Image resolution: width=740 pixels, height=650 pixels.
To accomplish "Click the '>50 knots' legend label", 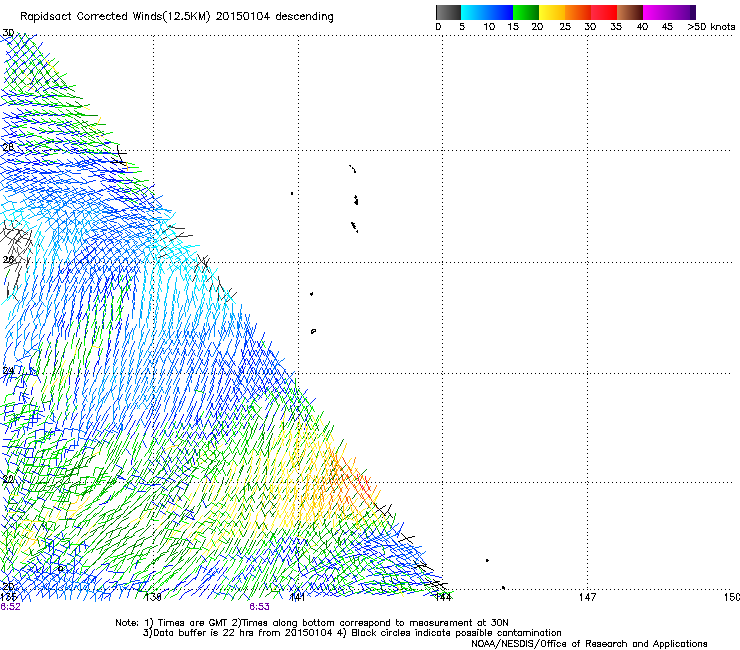I will click(711, 27).
